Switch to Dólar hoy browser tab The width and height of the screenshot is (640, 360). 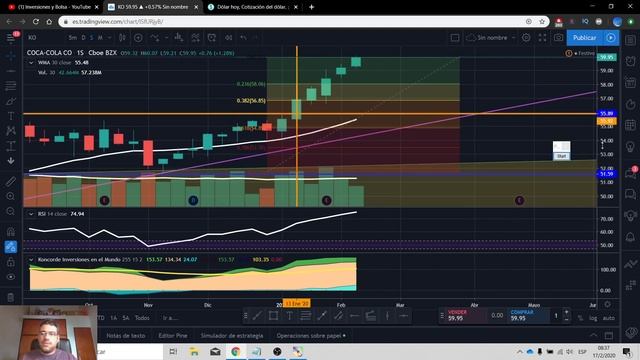(x=253, y=7)
